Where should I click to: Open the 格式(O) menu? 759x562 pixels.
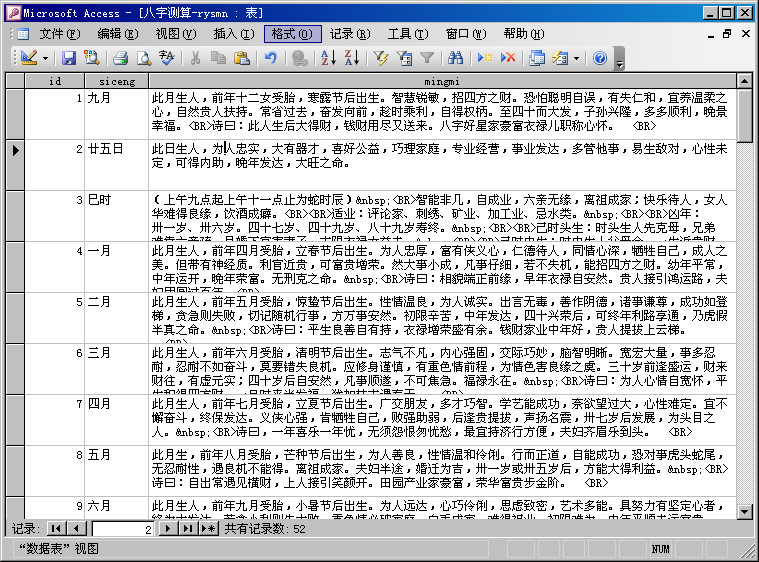(292, 34)
